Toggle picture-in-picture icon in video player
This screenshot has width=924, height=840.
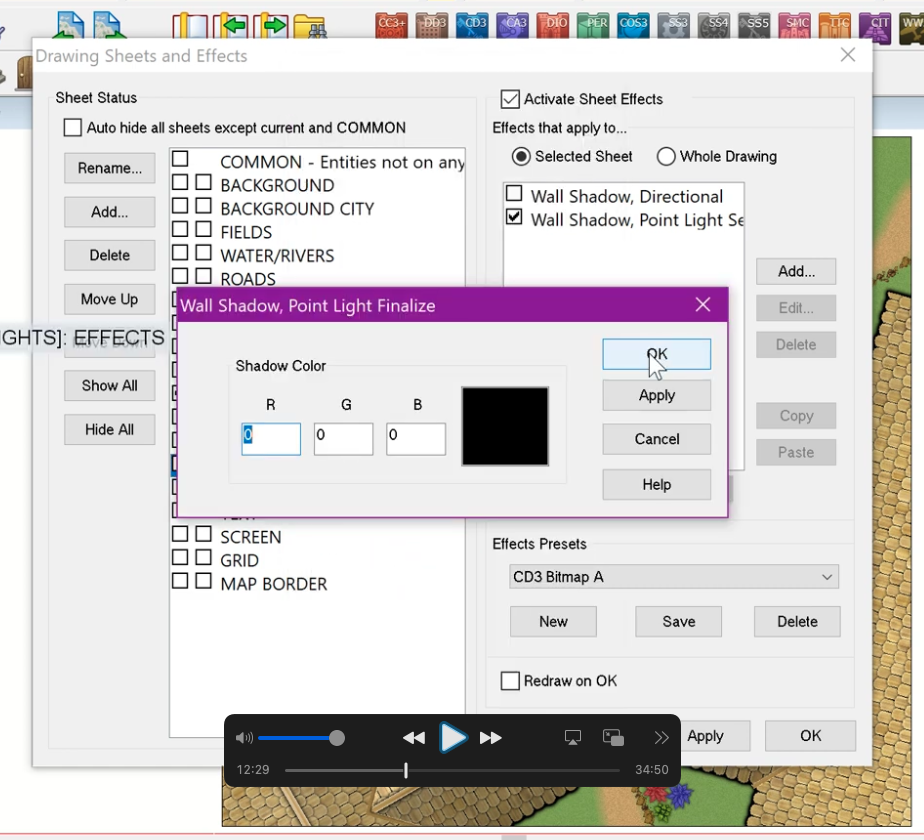(x=614, y=738)
